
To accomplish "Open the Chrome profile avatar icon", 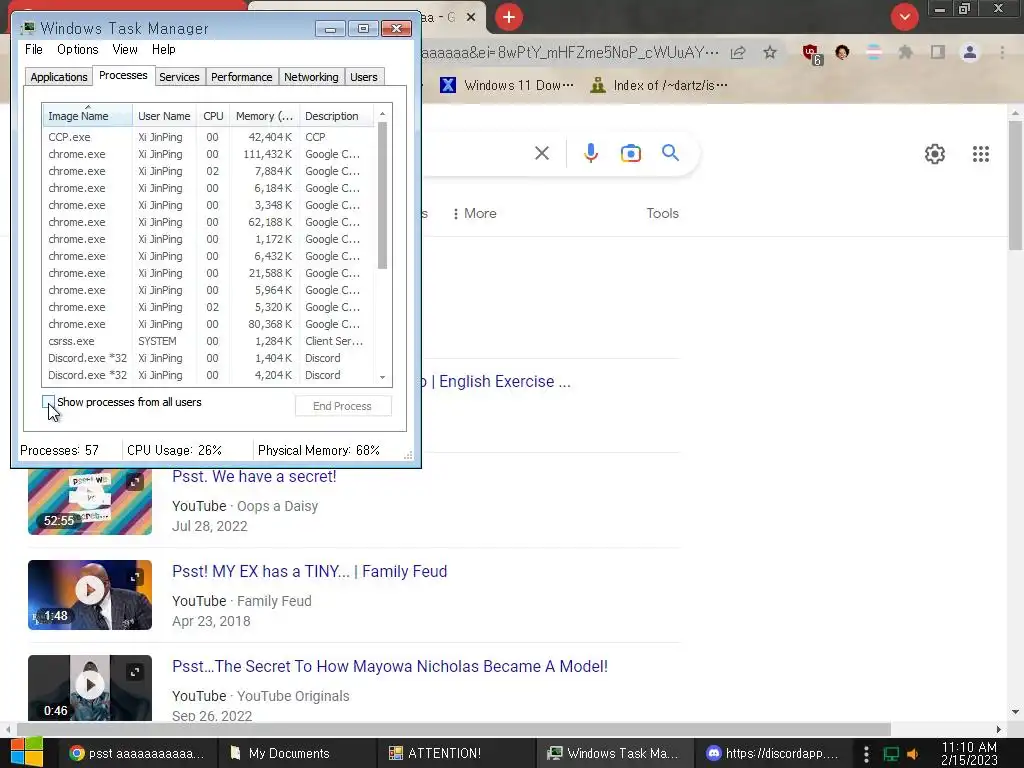I will (969, 52).
